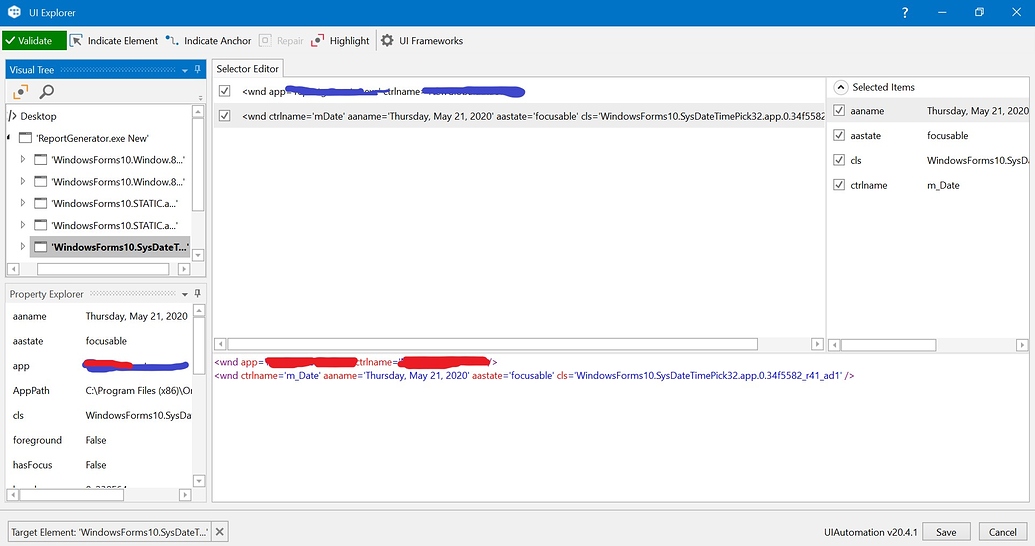Expand first WindowsForms10.Window.8 node
The width and height of the screenshot is (1035, 546).
click(x=22, y=159)
